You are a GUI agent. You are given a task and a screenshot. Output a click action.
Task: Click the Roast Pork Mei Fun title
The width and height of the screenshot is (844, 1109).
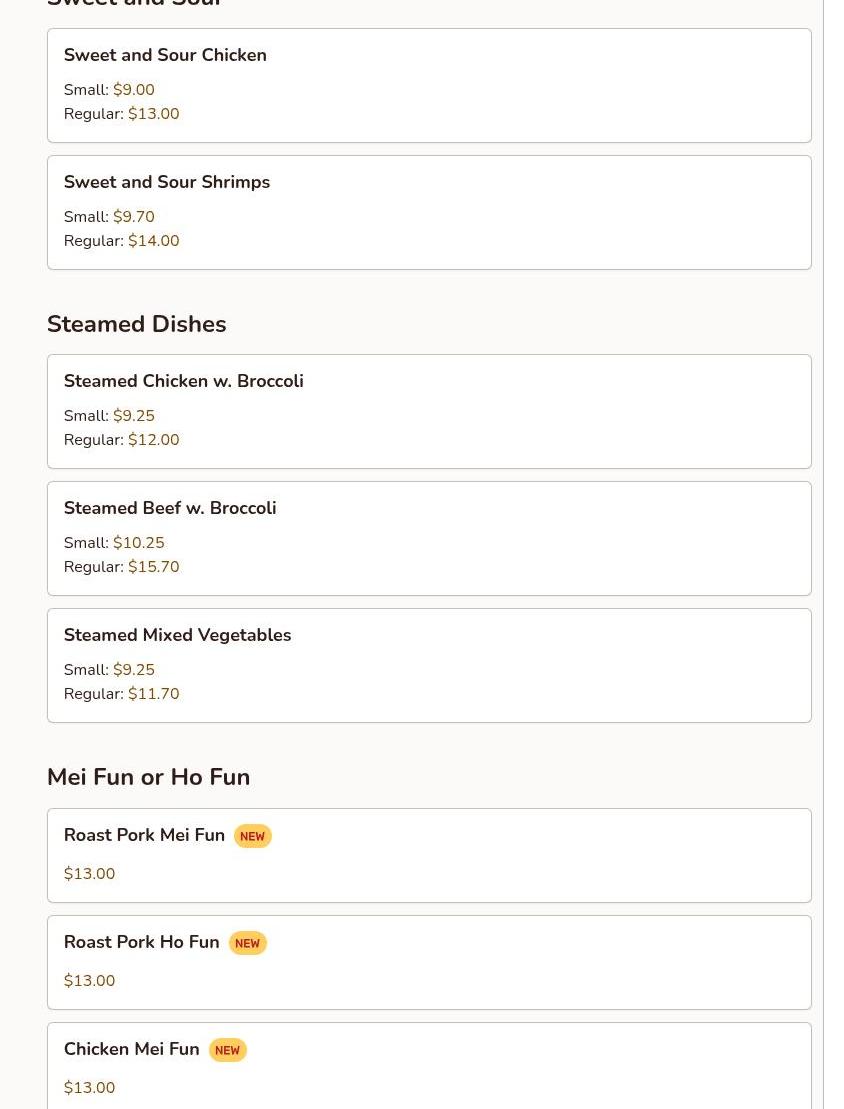click(144, 835)
